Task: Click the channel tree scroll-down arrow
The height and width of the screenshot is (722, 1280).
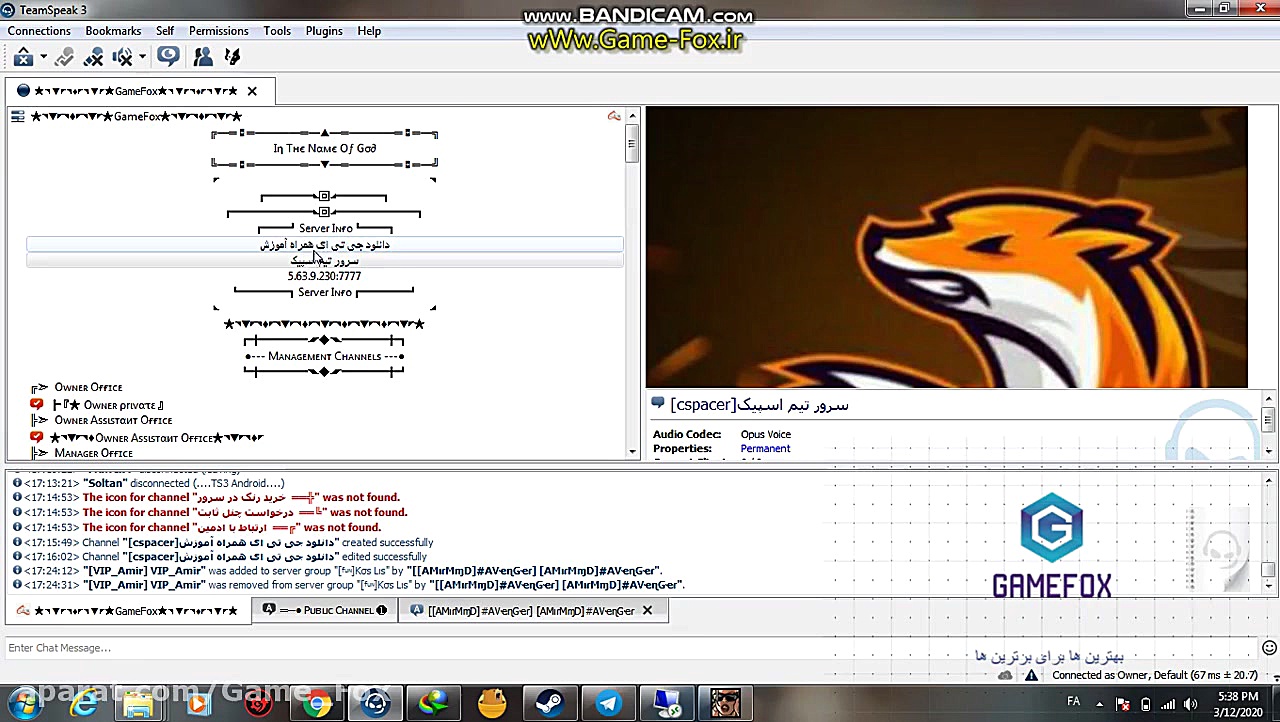Action: coord(632,452)
